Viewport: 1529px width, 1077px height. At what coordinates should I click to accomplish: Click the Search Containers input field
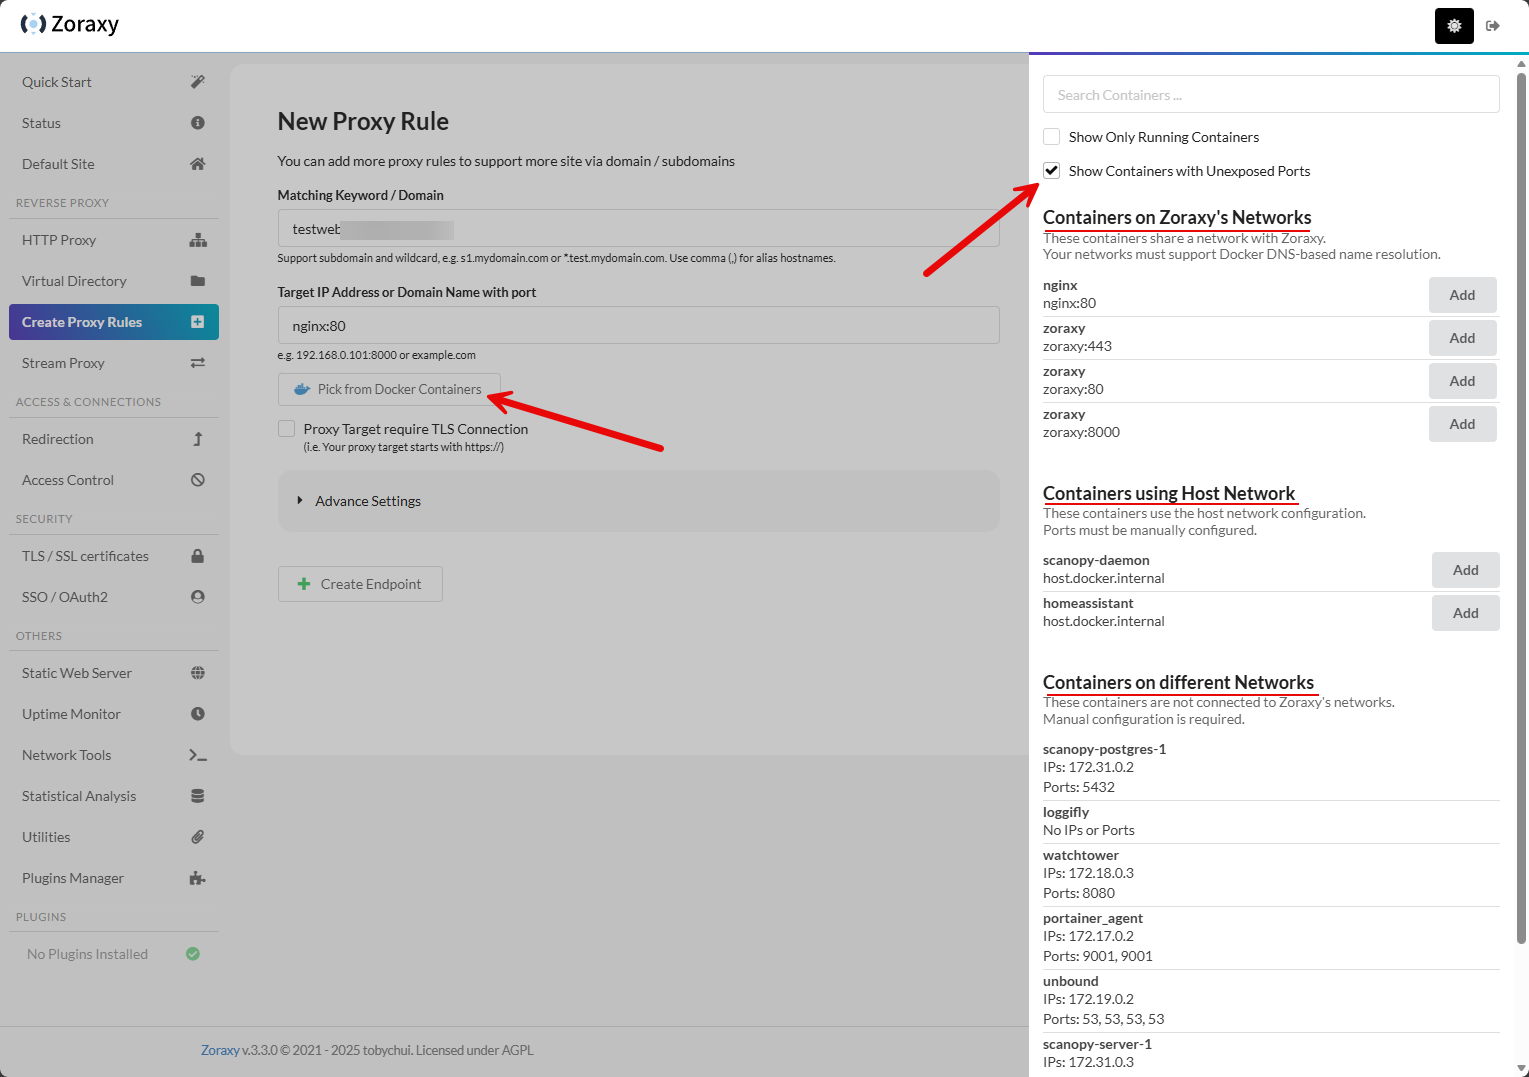tap(1270, 95)
